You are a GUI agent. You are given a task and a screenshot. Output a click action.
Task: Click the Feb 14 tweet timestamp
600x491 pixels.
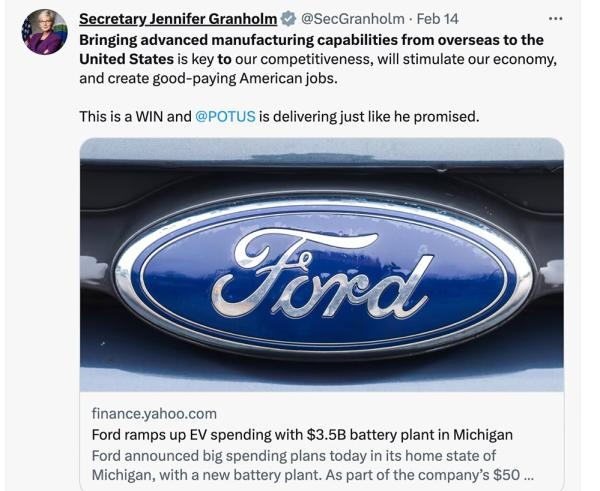tap(437, 19)
